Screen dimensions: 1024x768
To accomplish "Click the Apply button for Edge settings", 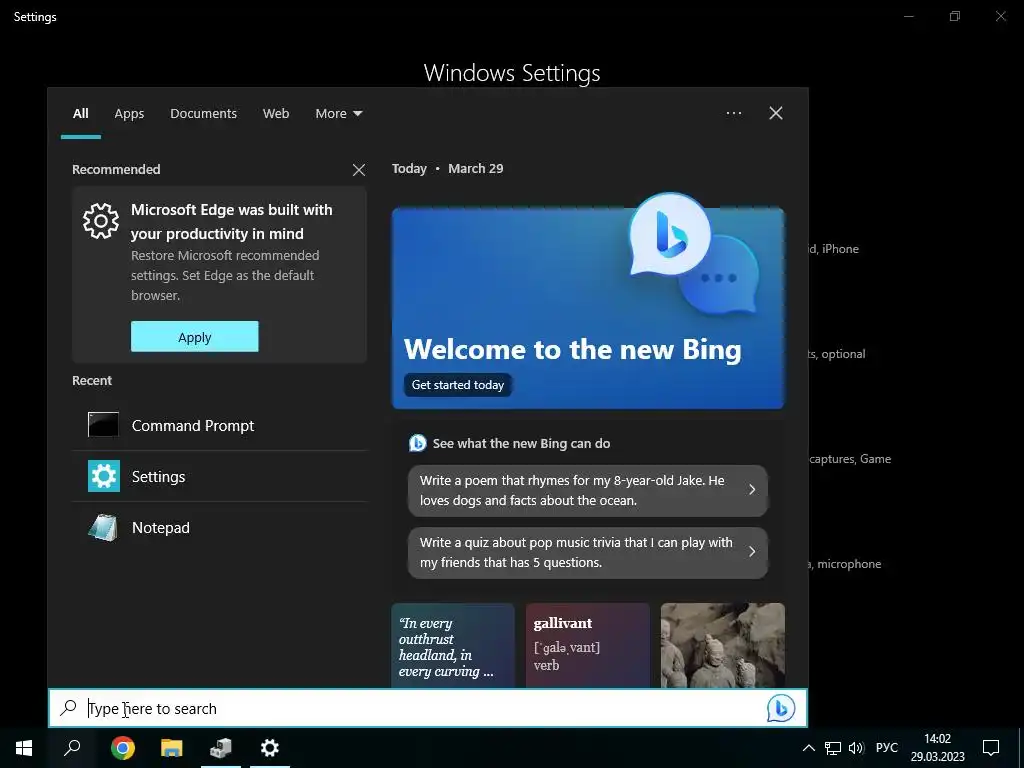I will tap(195, 336).
